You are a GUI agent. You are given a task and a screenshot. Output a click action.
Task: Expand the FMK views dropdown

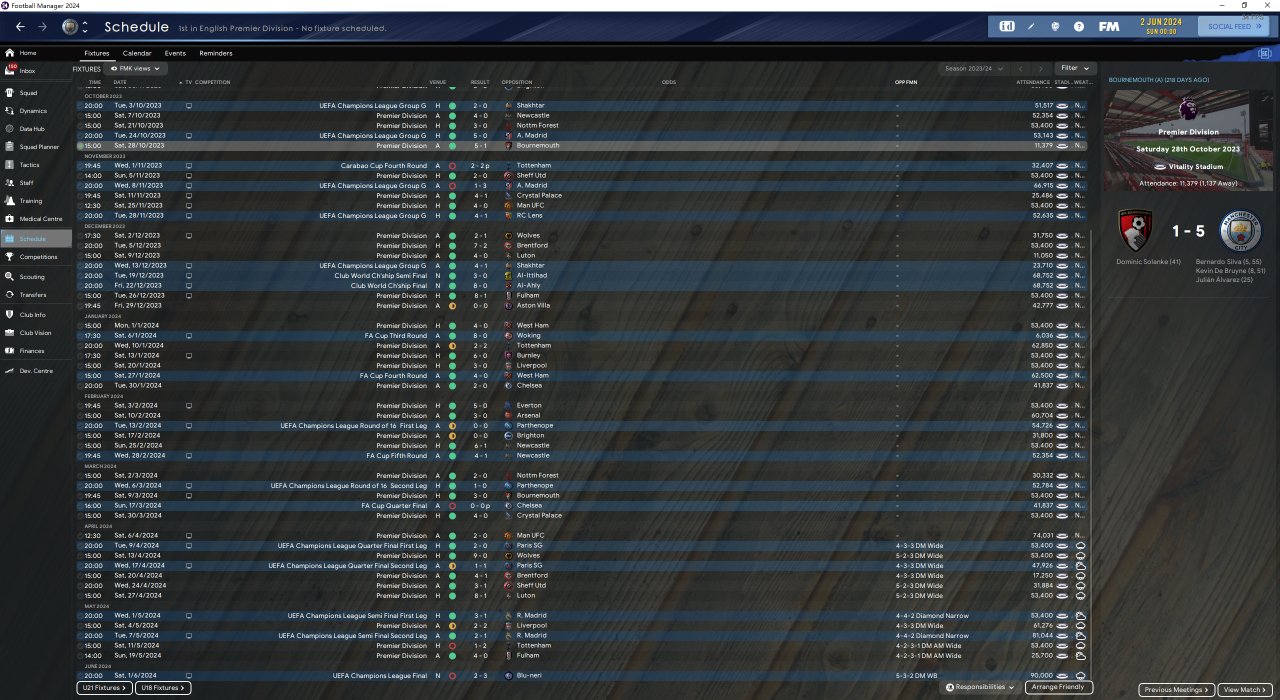pos(136,69)
